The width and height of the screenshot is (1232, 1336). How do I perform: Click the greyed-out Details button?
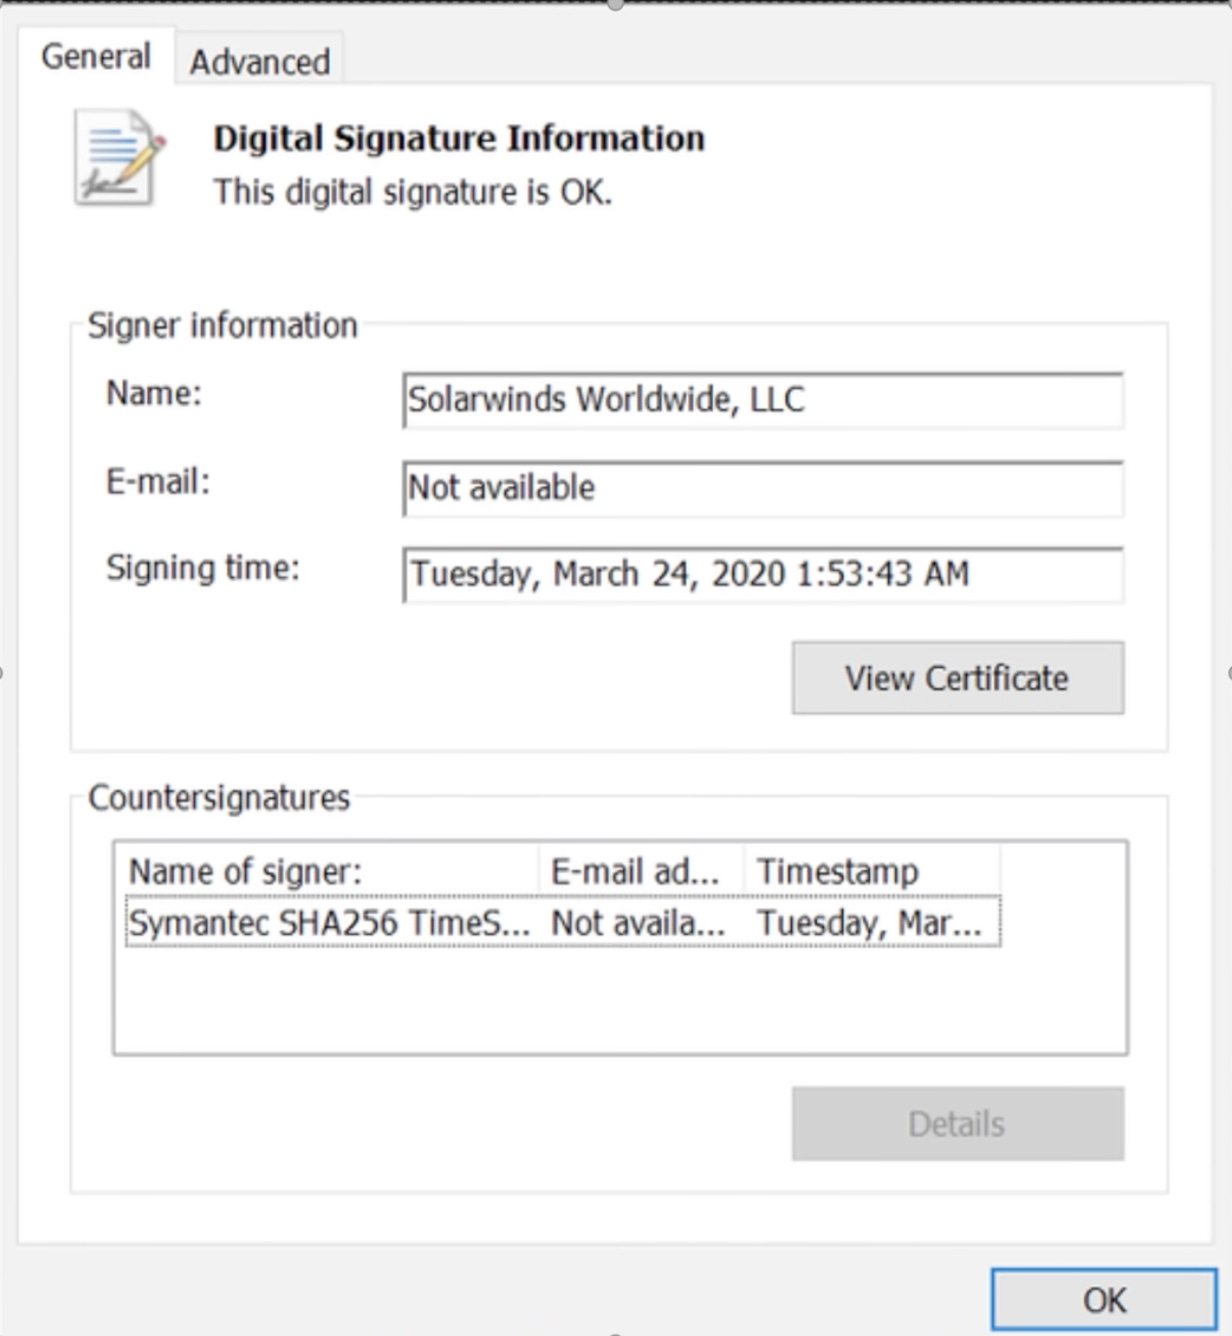[958, 1124]
